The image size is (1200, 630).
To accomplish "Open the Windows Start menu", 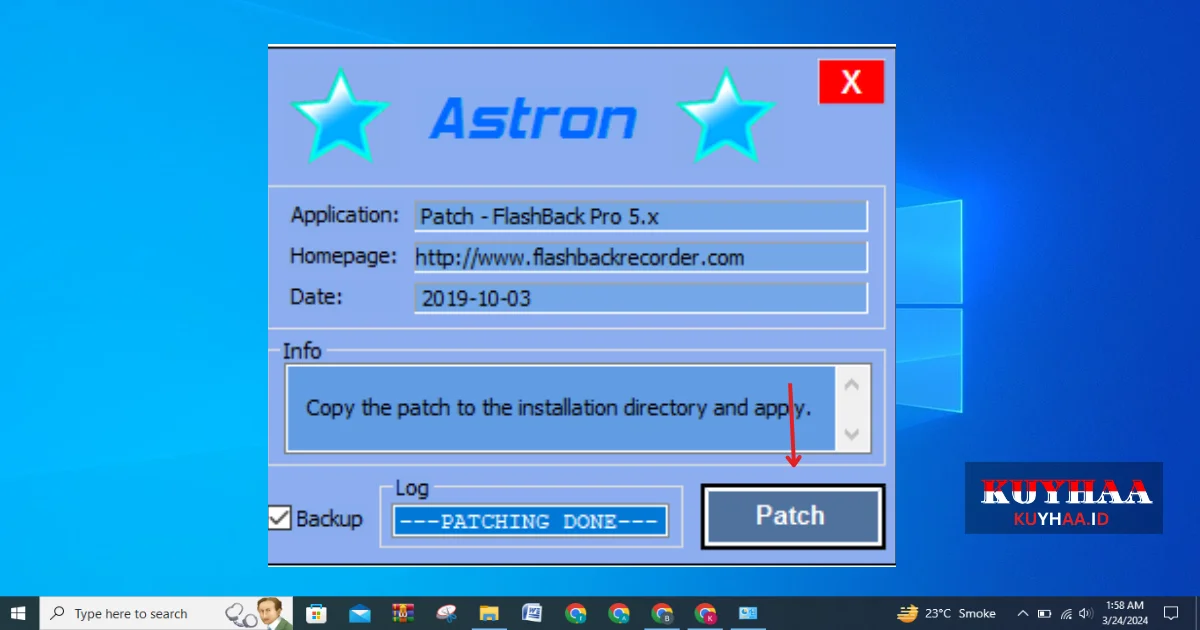I will tap(18, 613).
